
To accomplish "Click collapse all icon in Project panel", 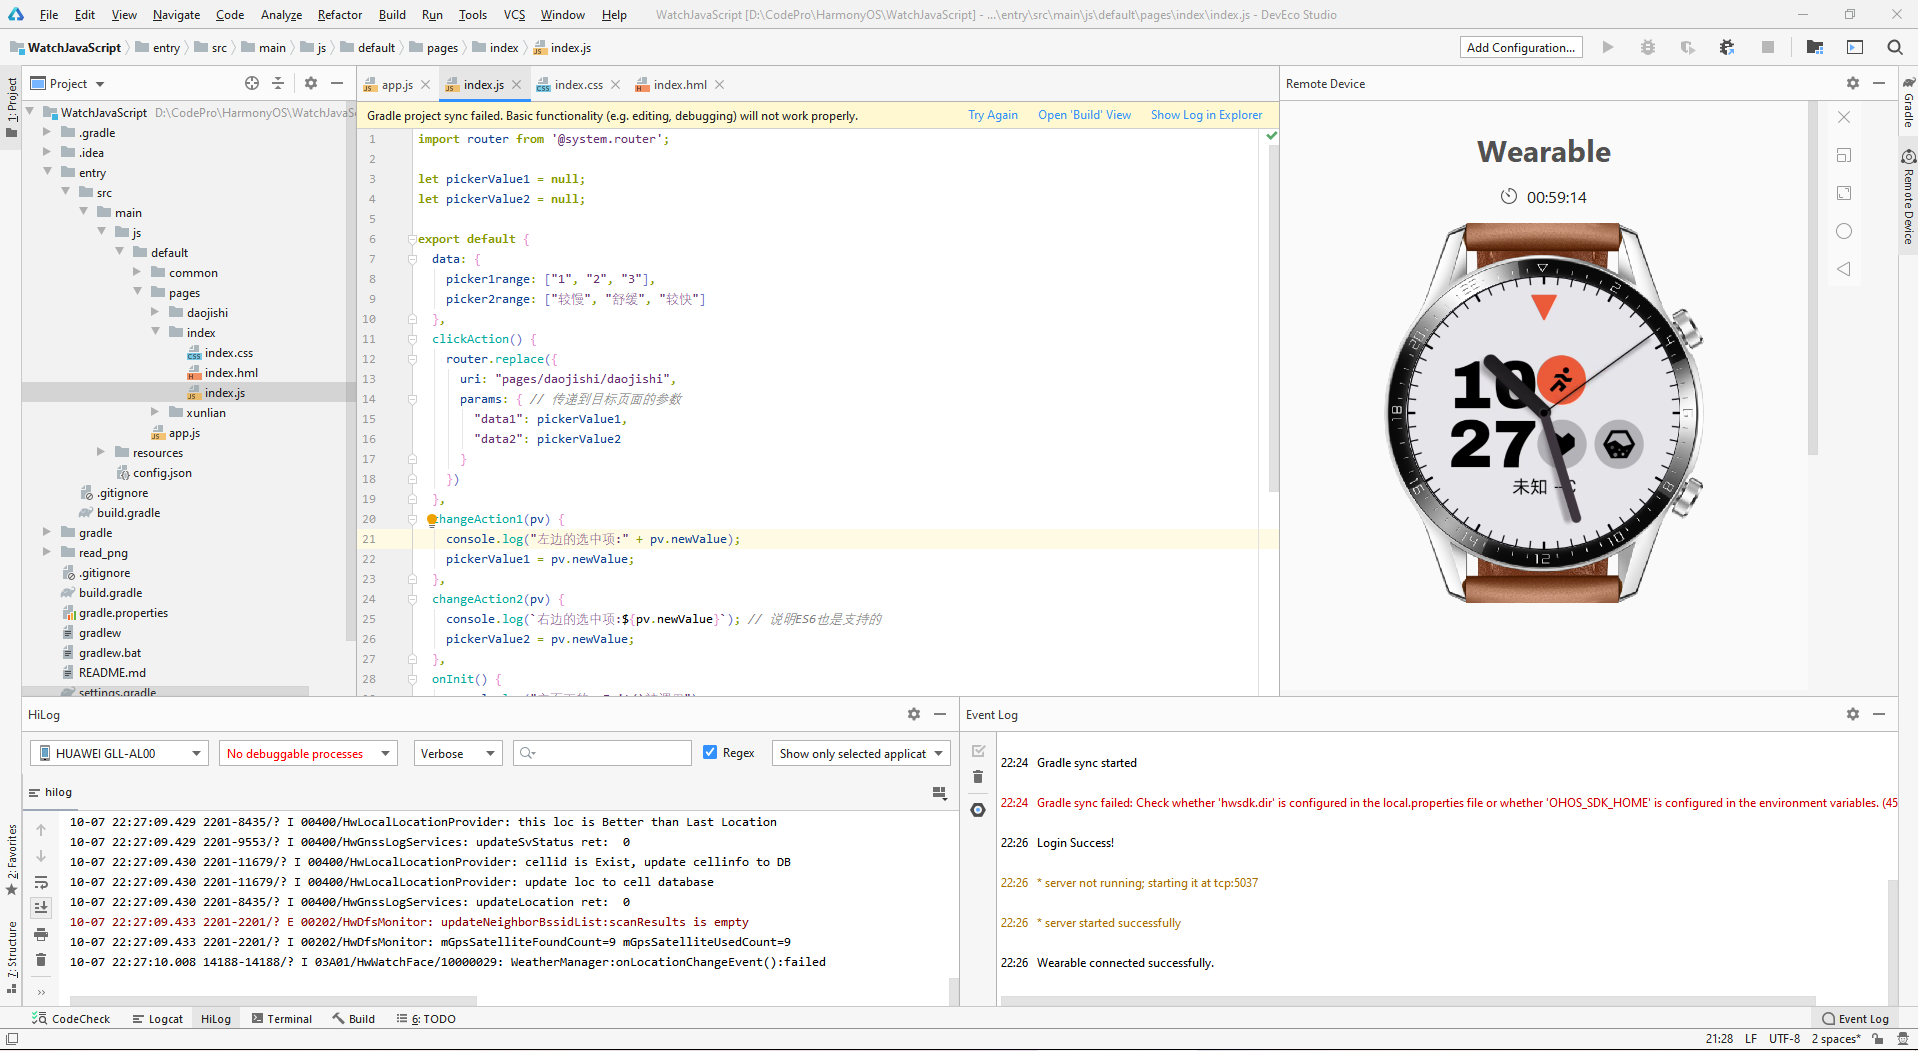I will (x=278, y=84).
